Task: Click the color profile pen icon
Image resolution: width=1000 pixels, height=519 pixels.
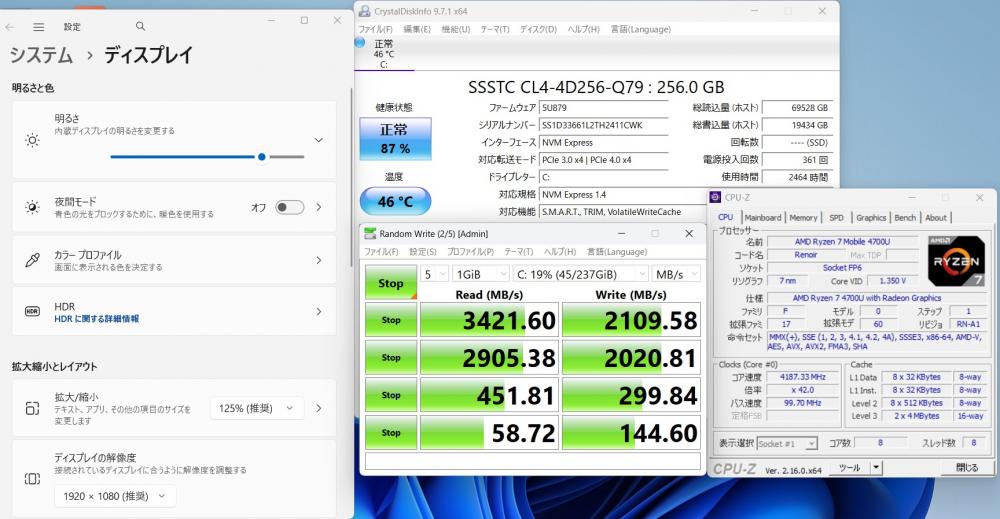Action: pyautogui.click(x=32, y=260)
